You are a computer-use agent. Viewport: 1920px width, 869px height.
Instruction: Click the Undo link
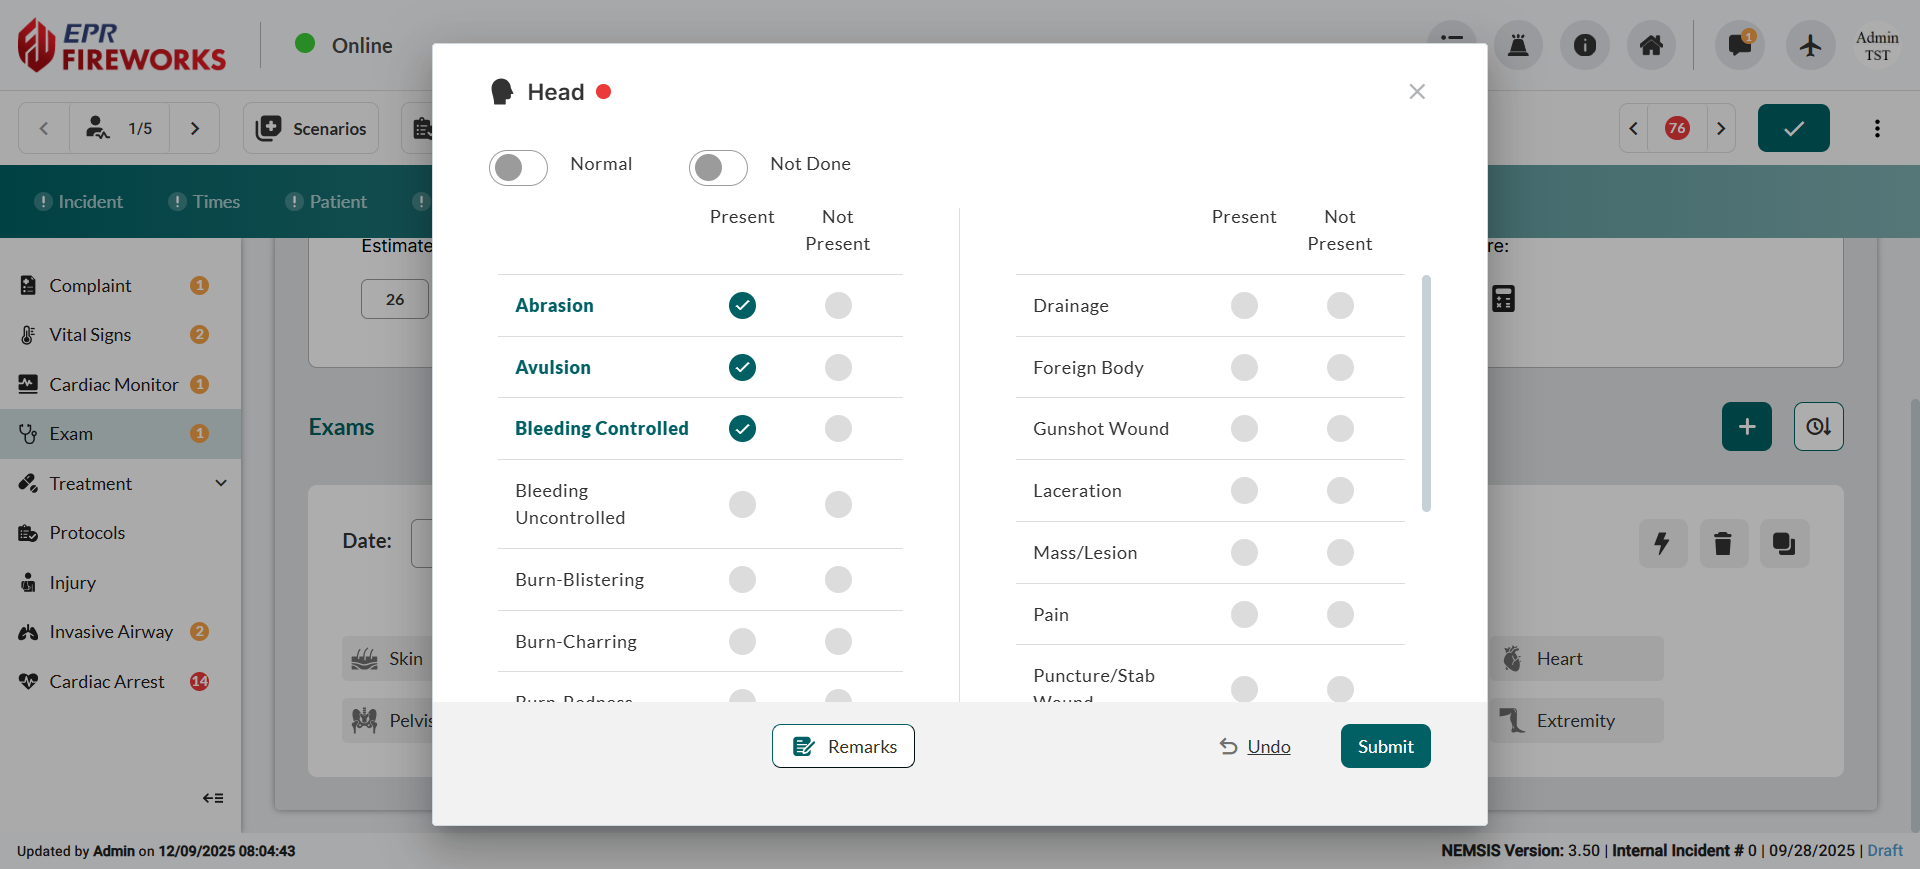pyautogui.click(x=1268, y=746)
